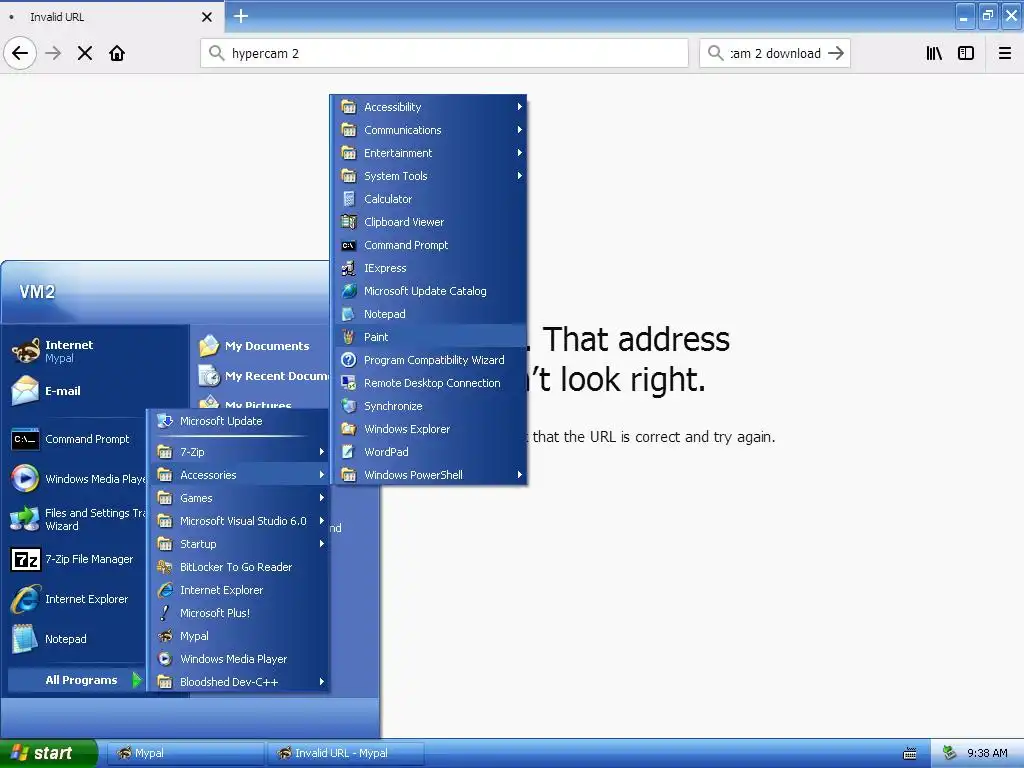The image size is (1024, 768).
Task: Switch to the Mypal taskbar button
Action: click(185, 754)
